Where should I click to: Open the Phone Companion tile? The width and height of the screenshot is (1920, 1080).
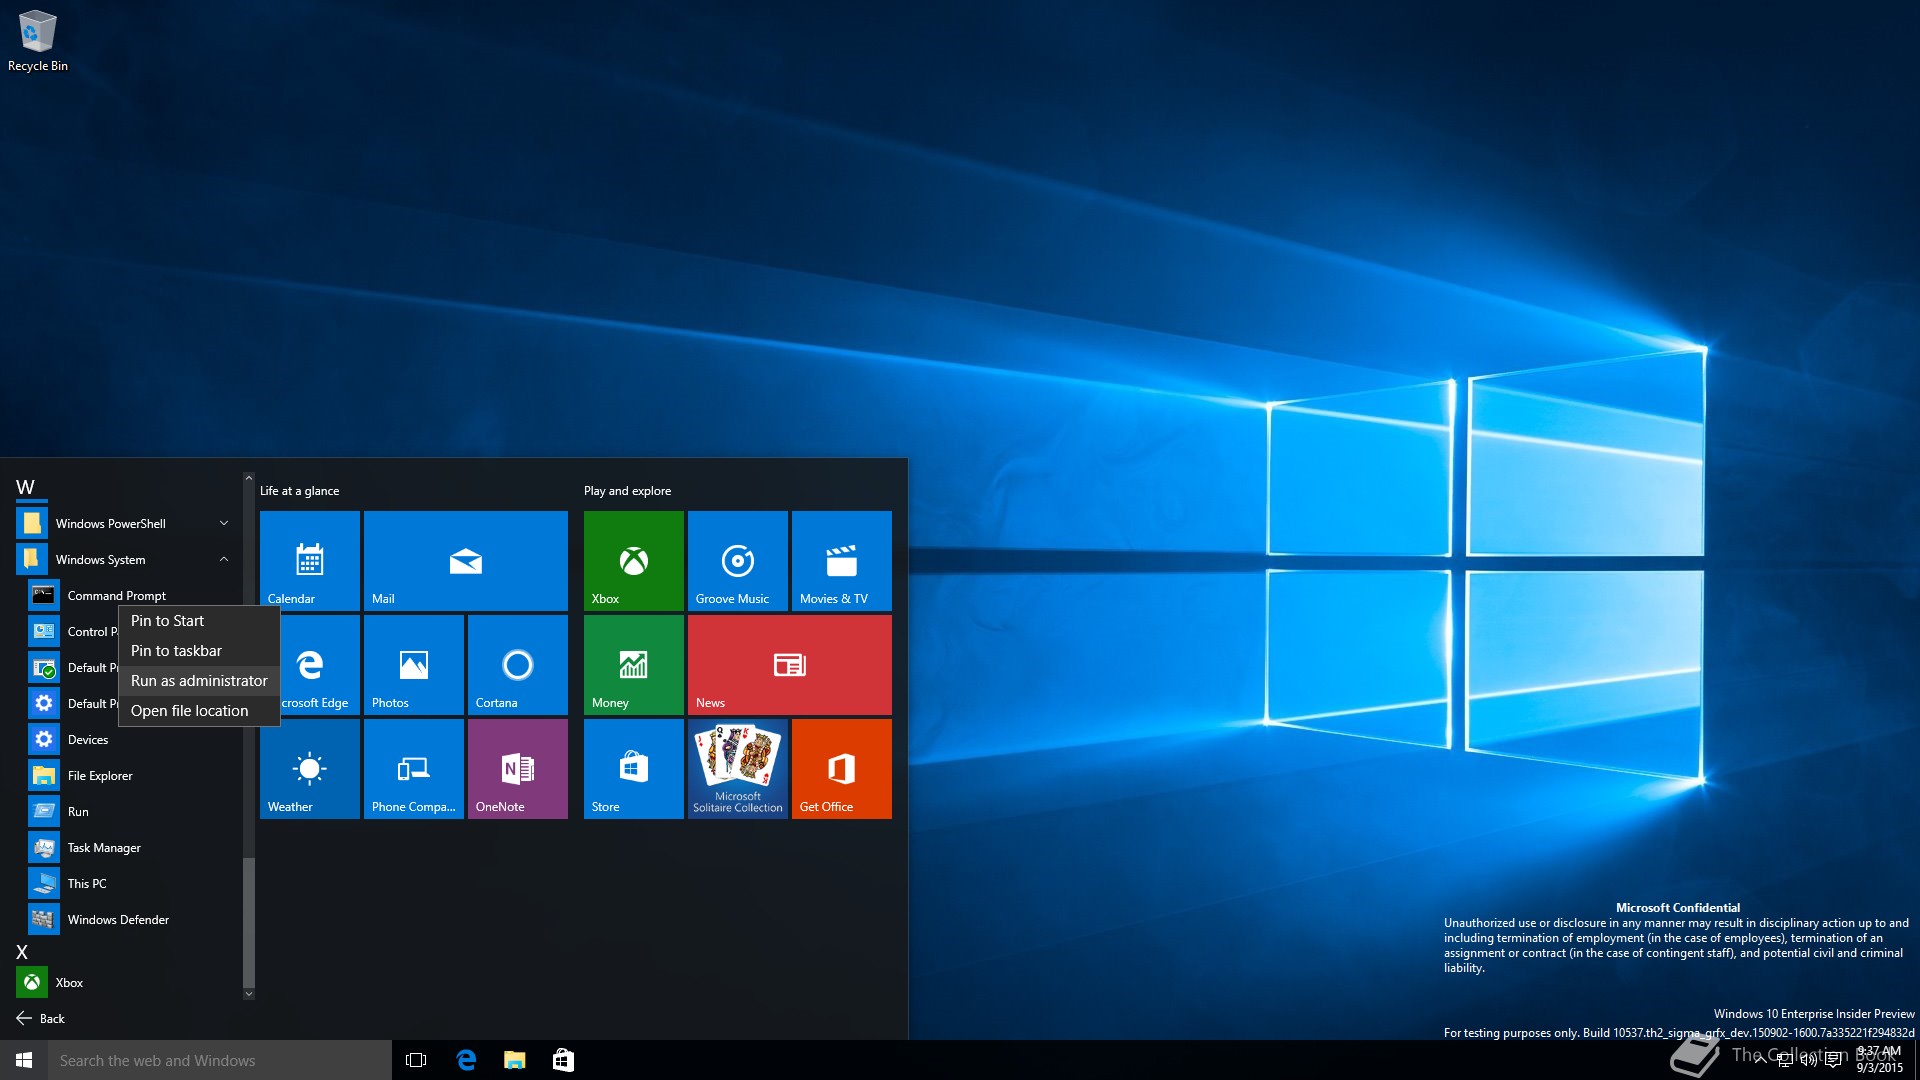point(414,769)
